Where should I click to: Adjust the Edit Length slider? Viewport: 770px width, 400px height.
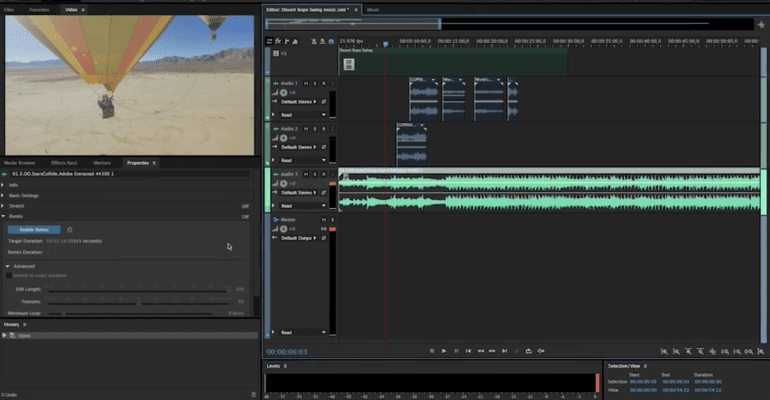pos(140,291)
